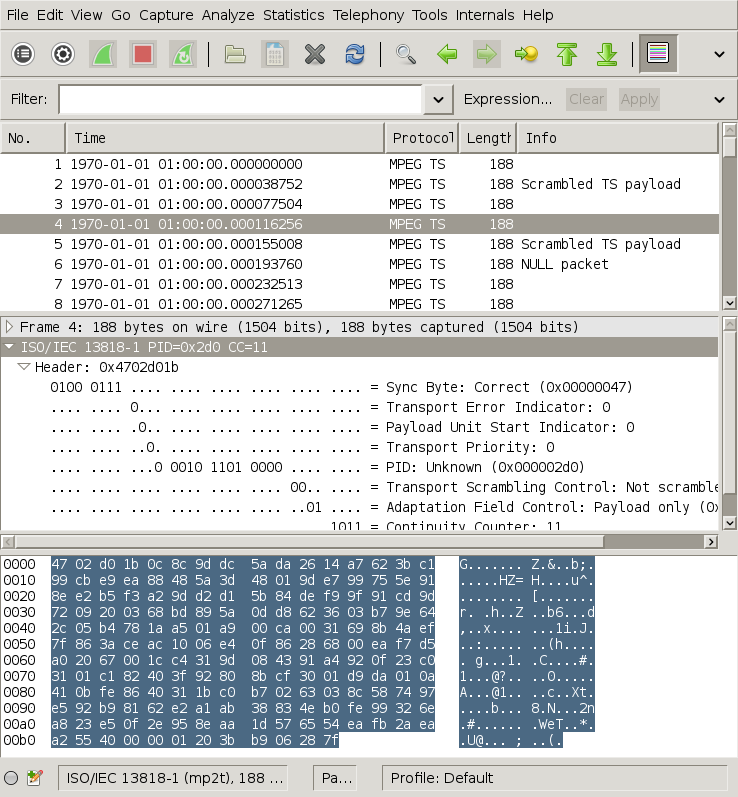Open the filter history dropdown
This screenshot has width=738, height=797.
pos(438,99)
